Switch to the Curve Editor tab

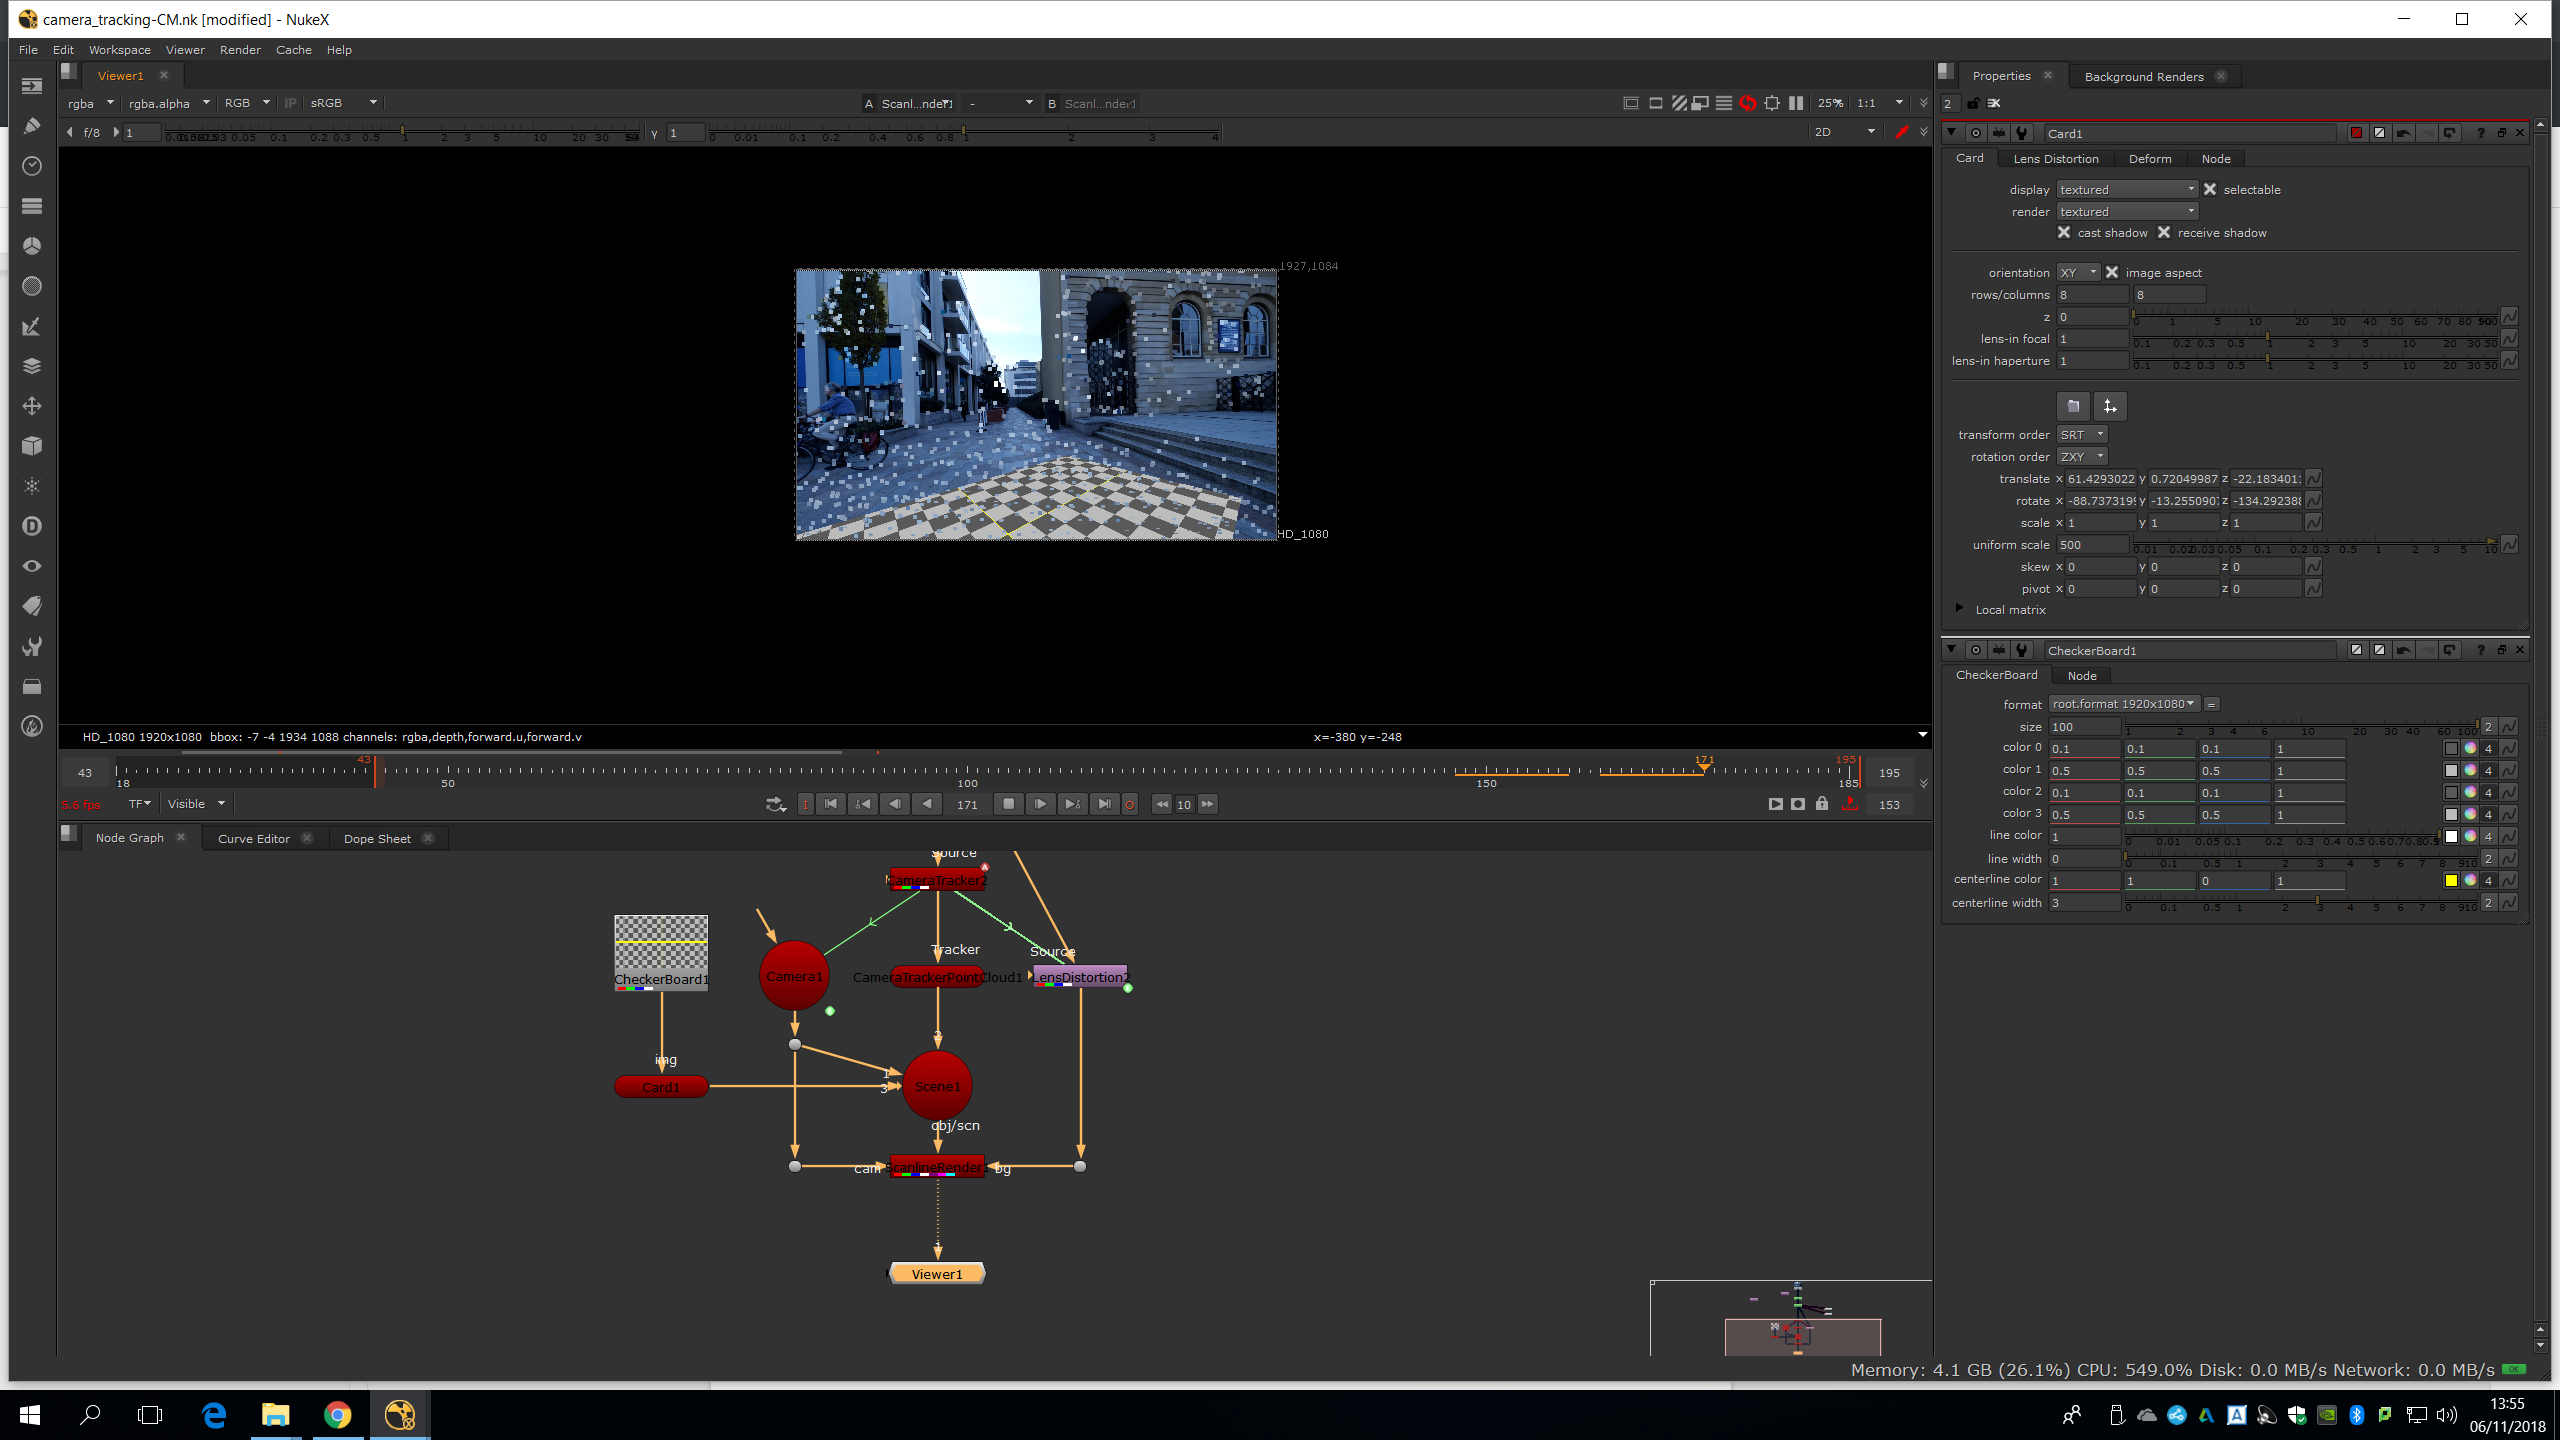click(x=253, y=839)
